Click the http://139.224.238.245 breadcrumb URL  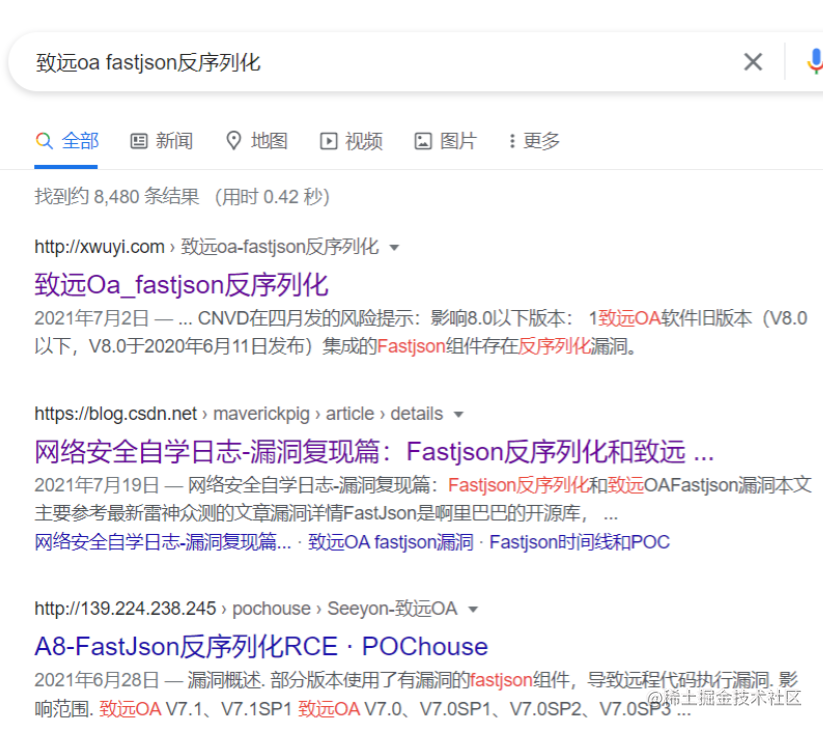[x=125, y=609]
